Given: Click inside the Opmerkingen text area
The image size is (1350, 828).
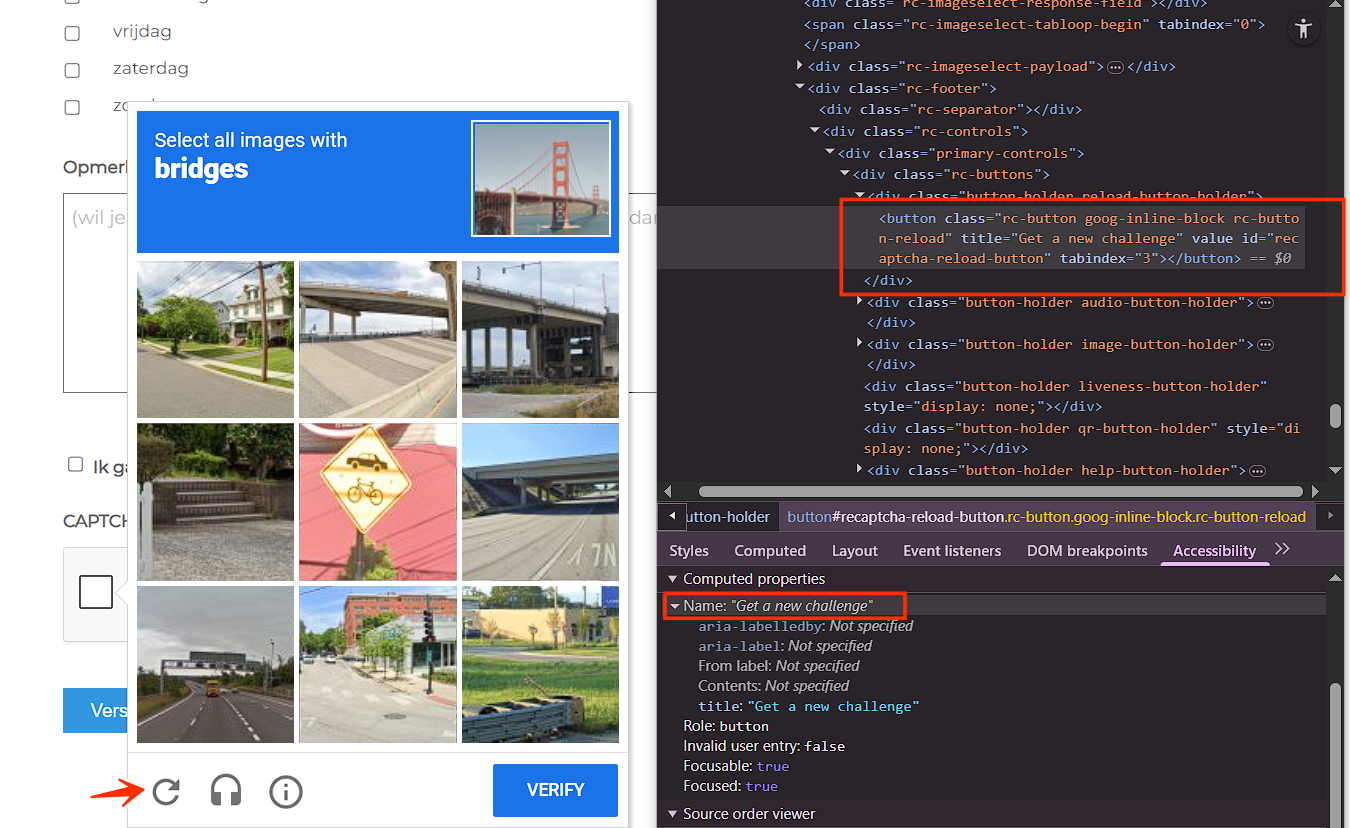Looking at the screenshot, I should [95, 300].
